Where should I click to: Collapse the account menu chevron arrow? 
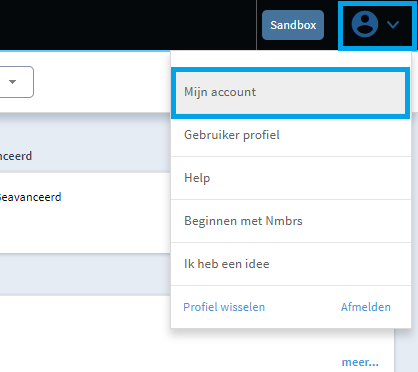[393, 25]
